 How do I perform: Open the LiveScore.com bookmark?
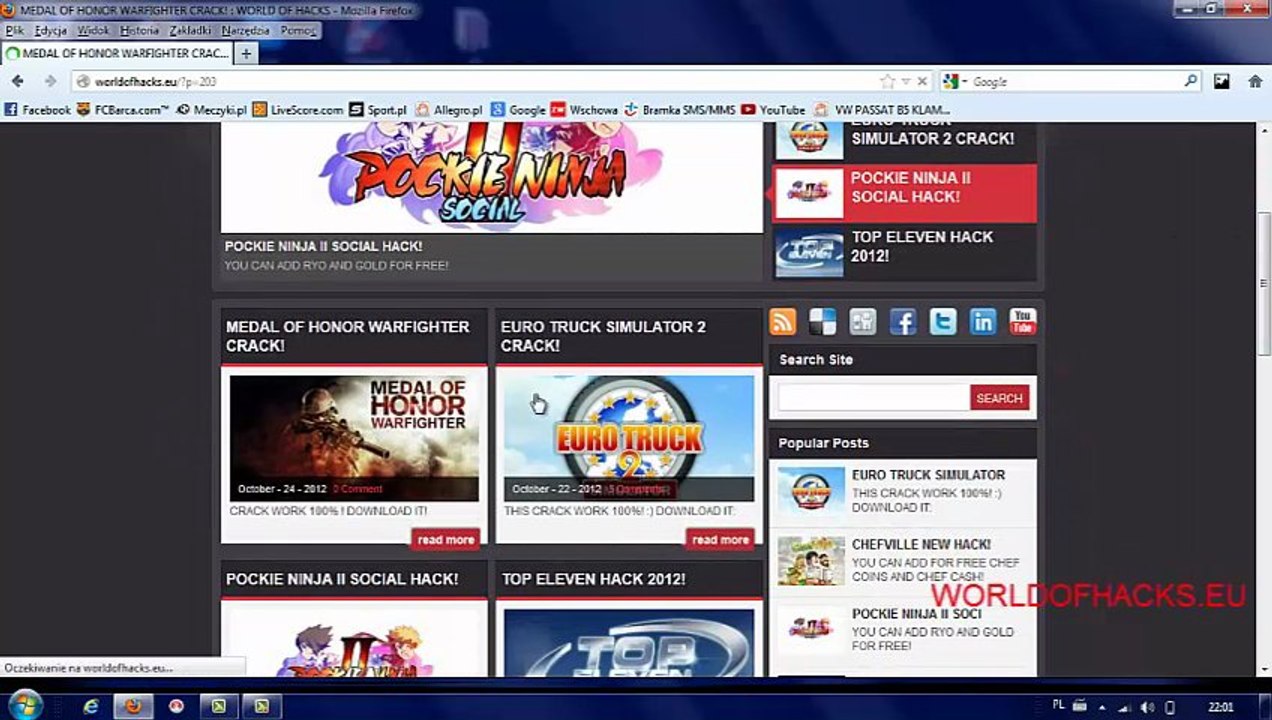298,110
